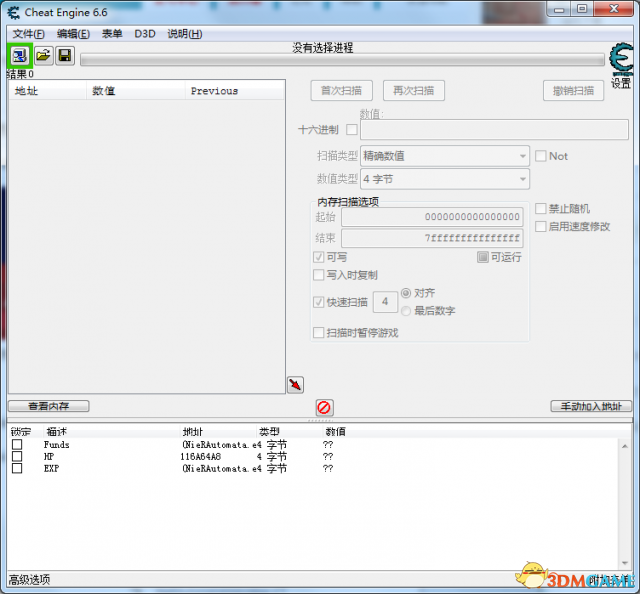Viewport: 640px width, 594px height.
Task: Select the Funds description text
Action: (57, 444)
